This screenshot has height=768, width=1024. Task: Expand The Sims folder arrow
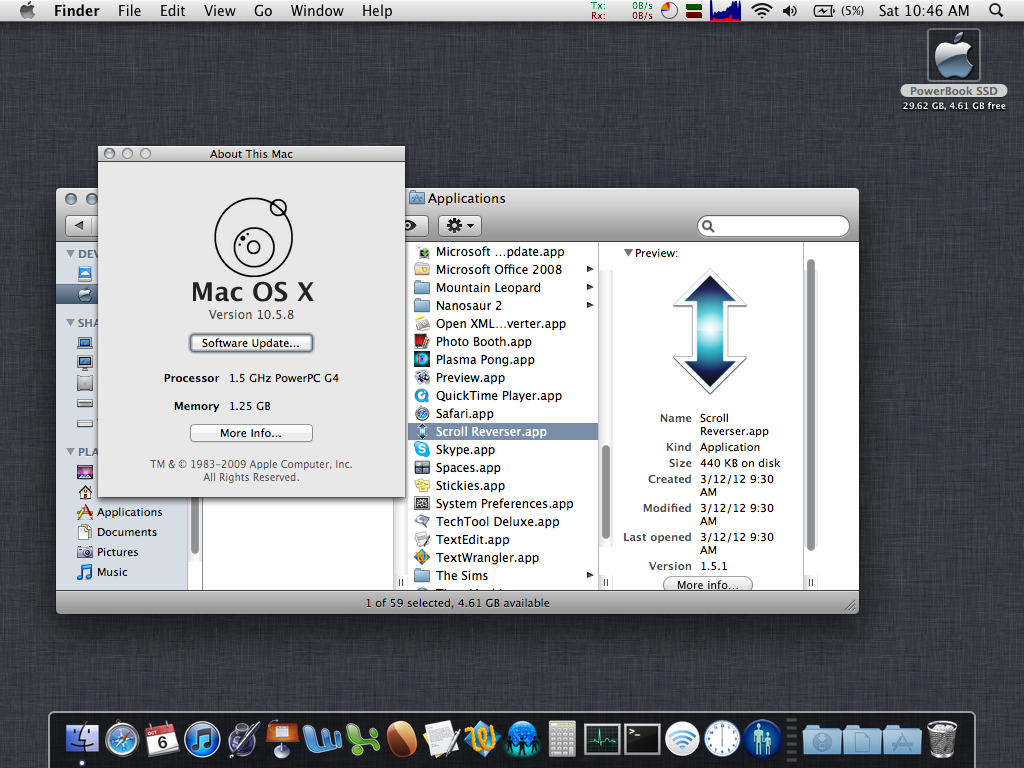590,575
